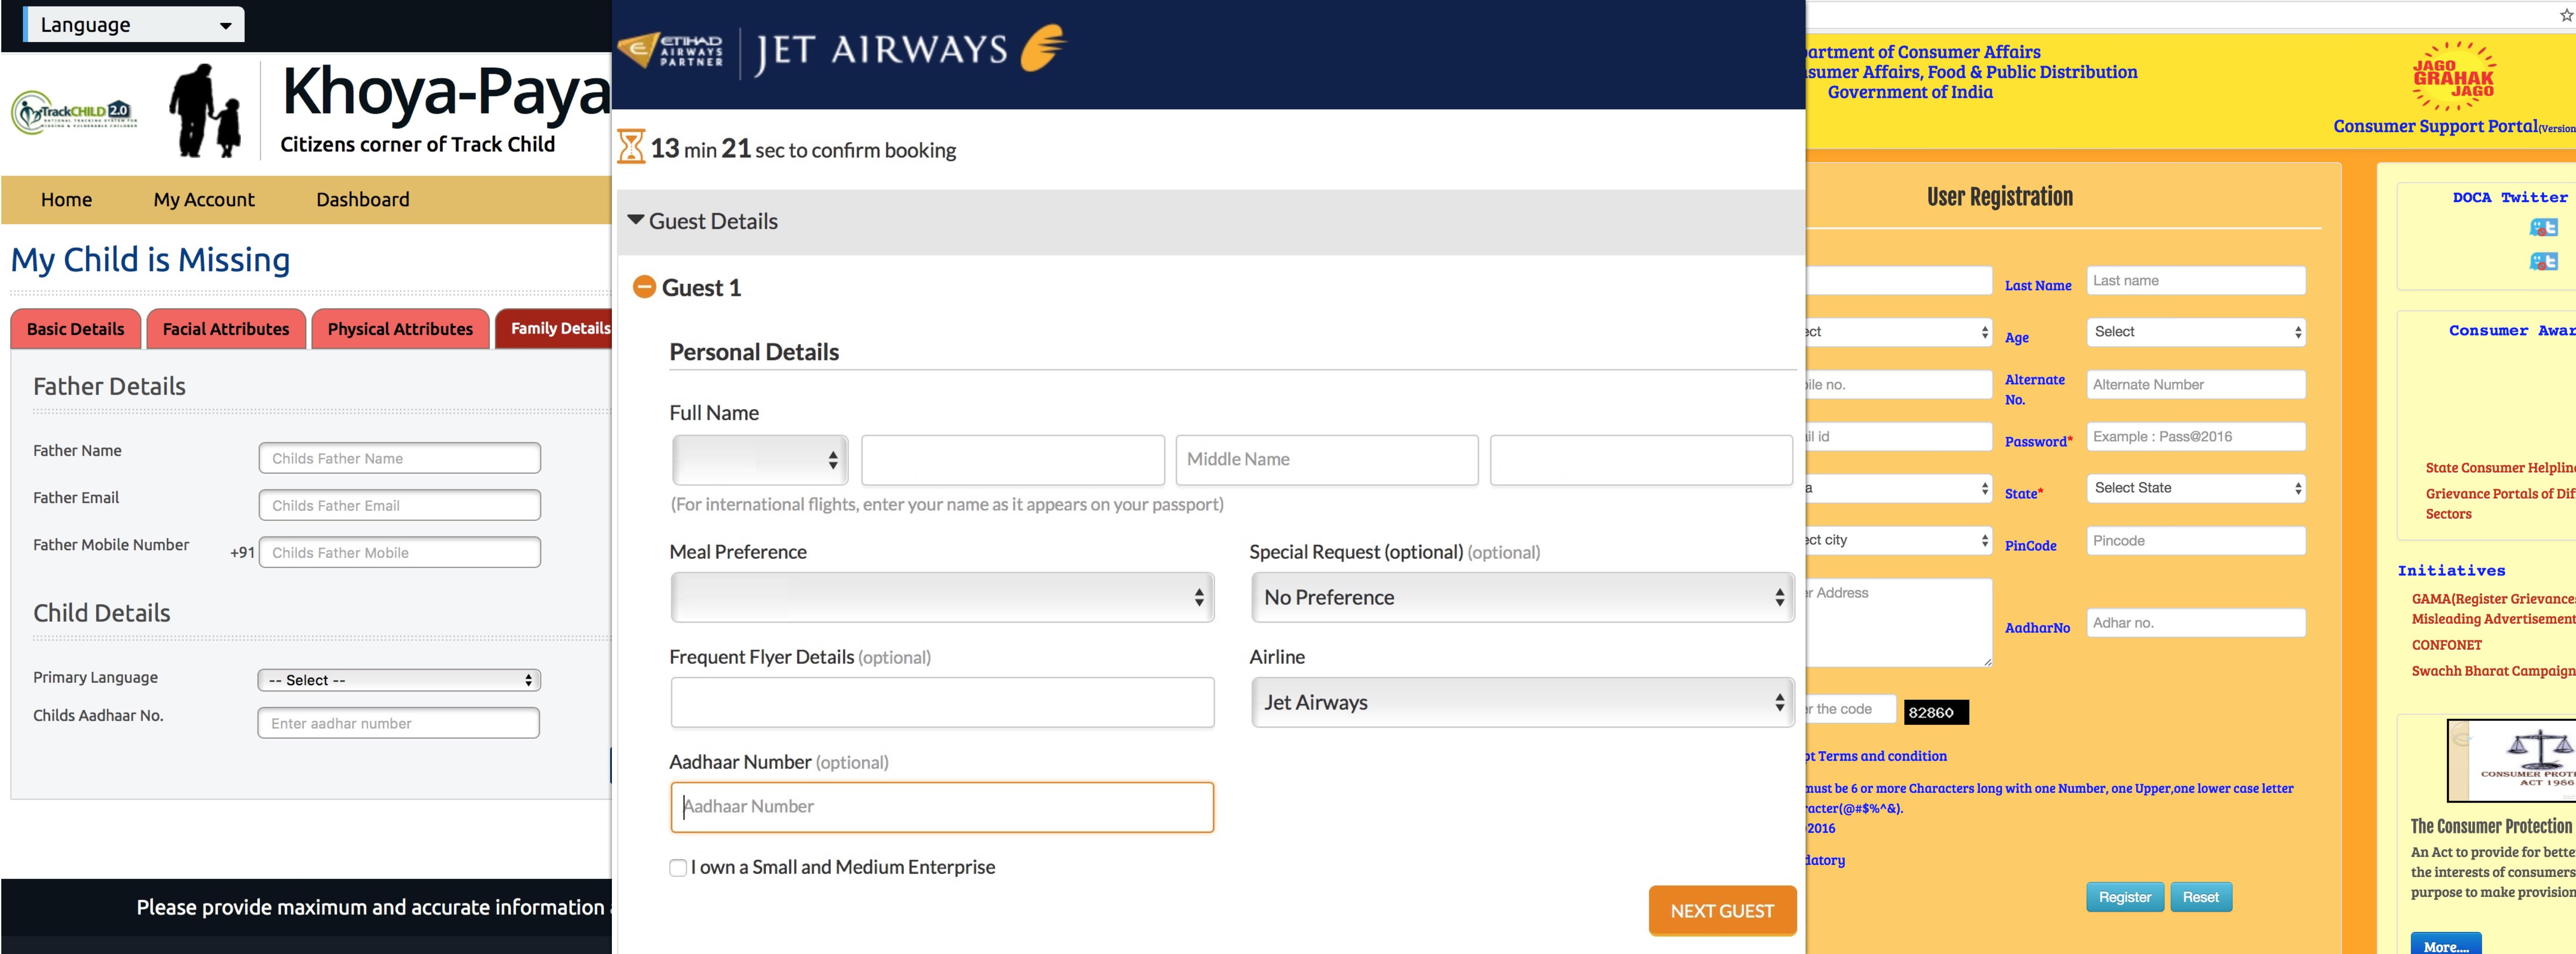Open the Select State dropdown
This screenshot has width=2576, height=954.
click(2195, 488)
